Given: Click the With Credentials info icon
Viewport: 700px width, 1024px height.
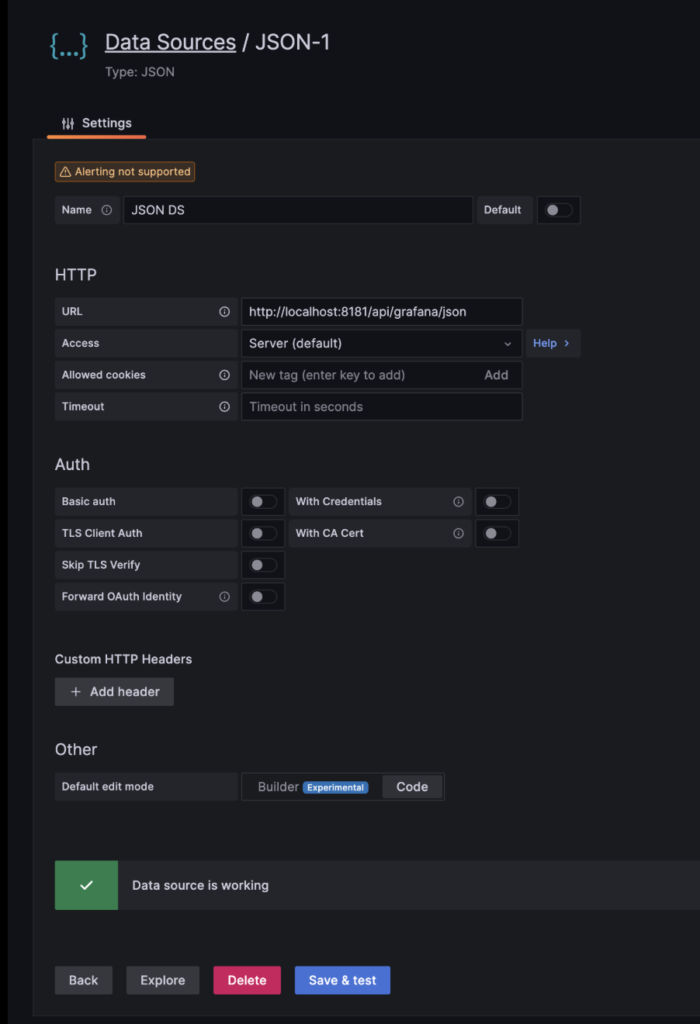Looking at the screenshot, I should click(458, 502).
